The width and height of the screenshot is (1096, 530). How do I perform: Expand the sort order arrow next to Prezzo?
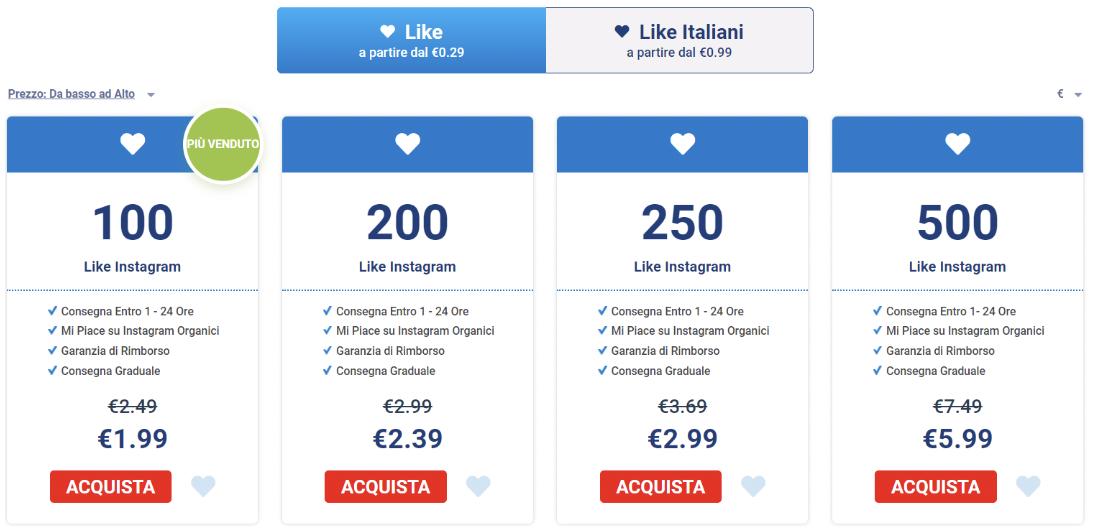(151, 95)
